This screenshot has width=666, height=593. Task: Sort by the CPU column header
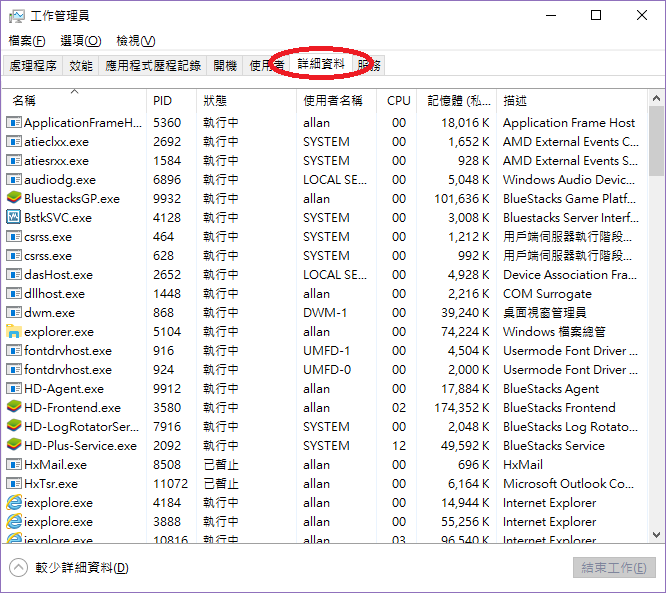tap(397, 101)
